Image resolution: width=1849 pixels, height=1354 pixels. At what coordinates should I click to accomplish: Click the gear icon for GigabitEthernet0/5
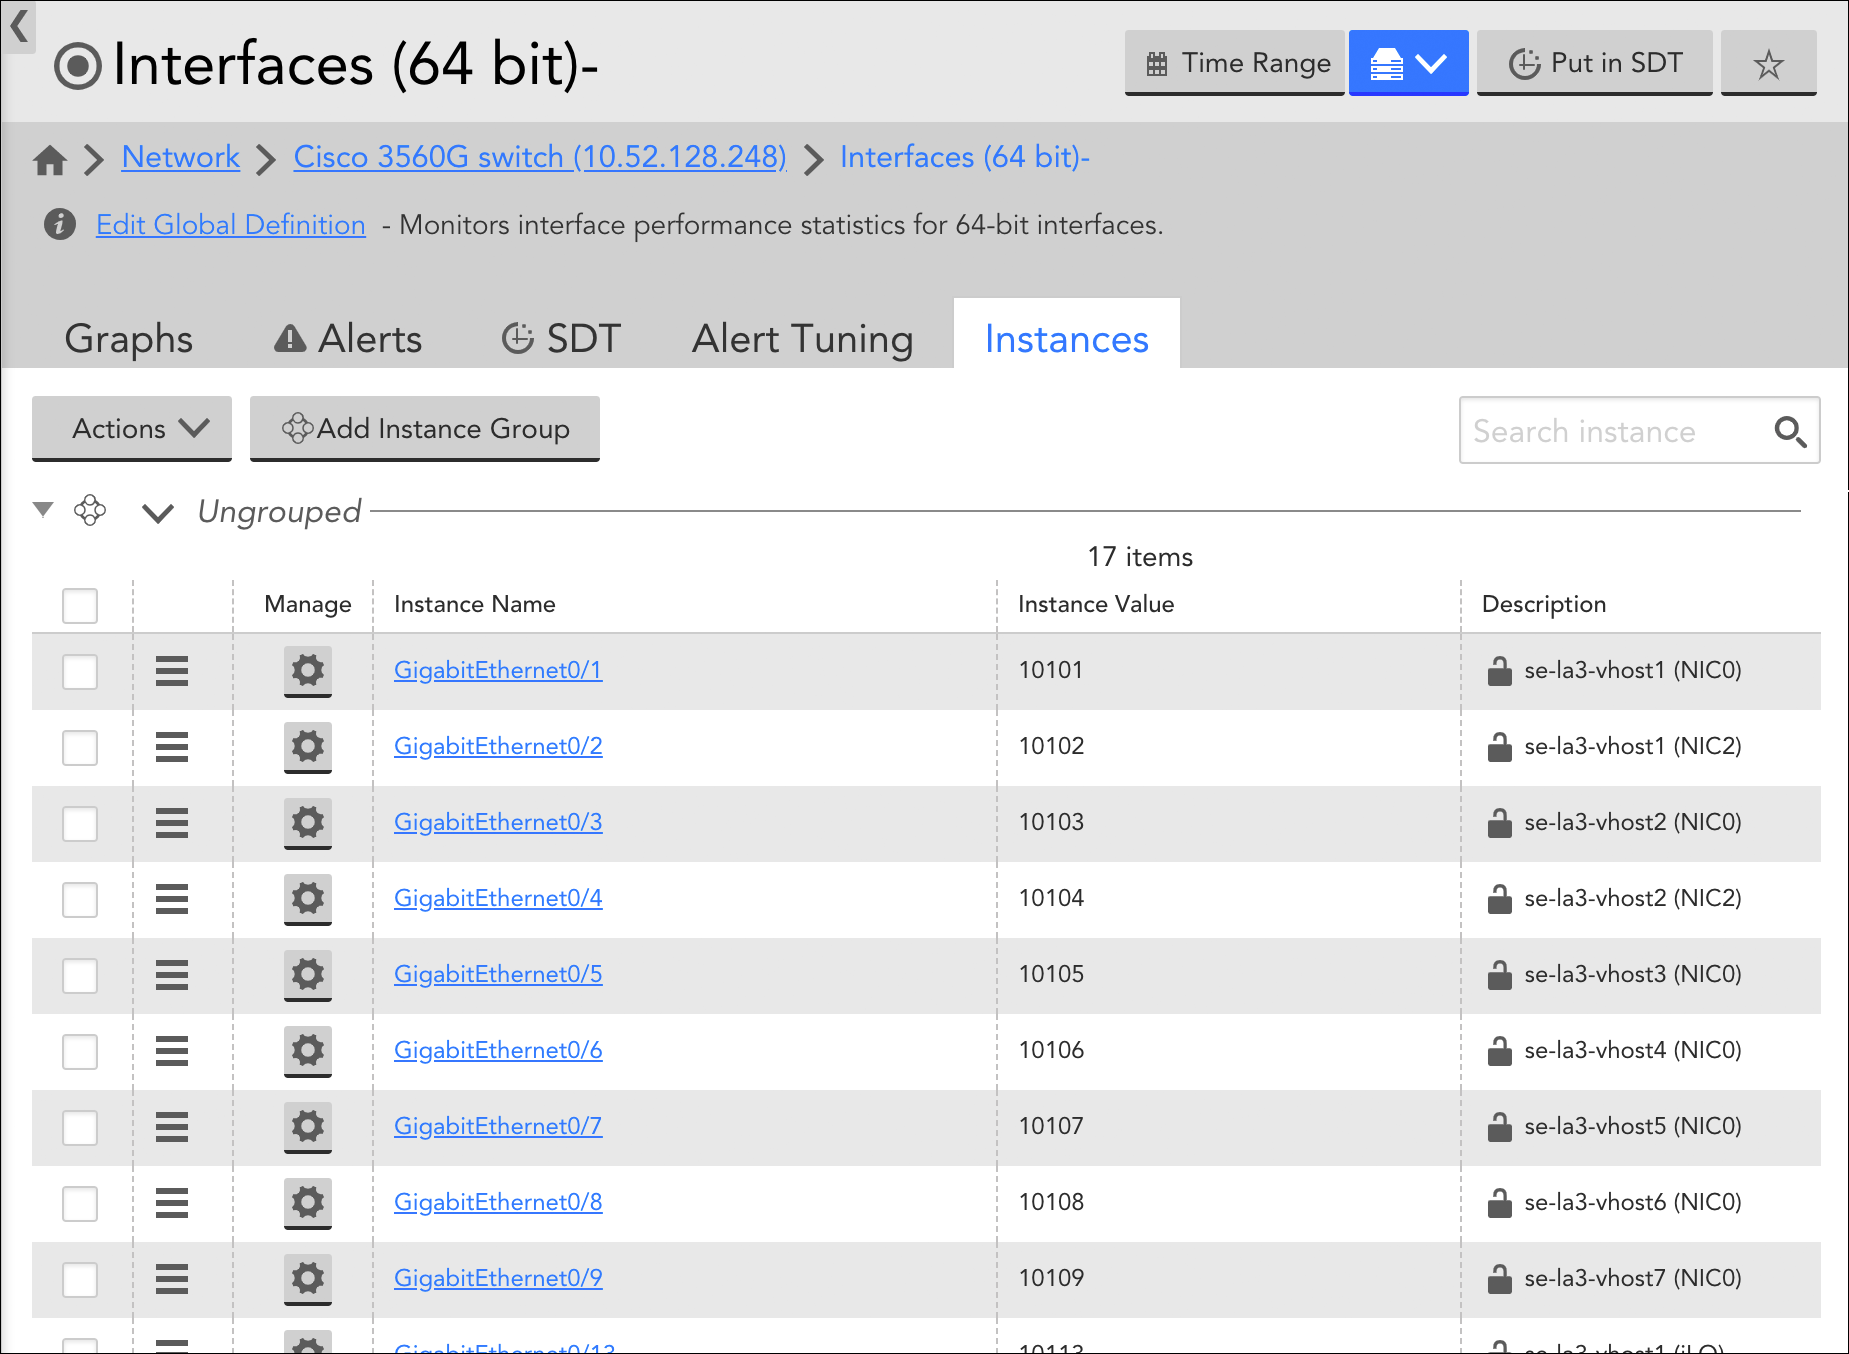tap(307, 974)
